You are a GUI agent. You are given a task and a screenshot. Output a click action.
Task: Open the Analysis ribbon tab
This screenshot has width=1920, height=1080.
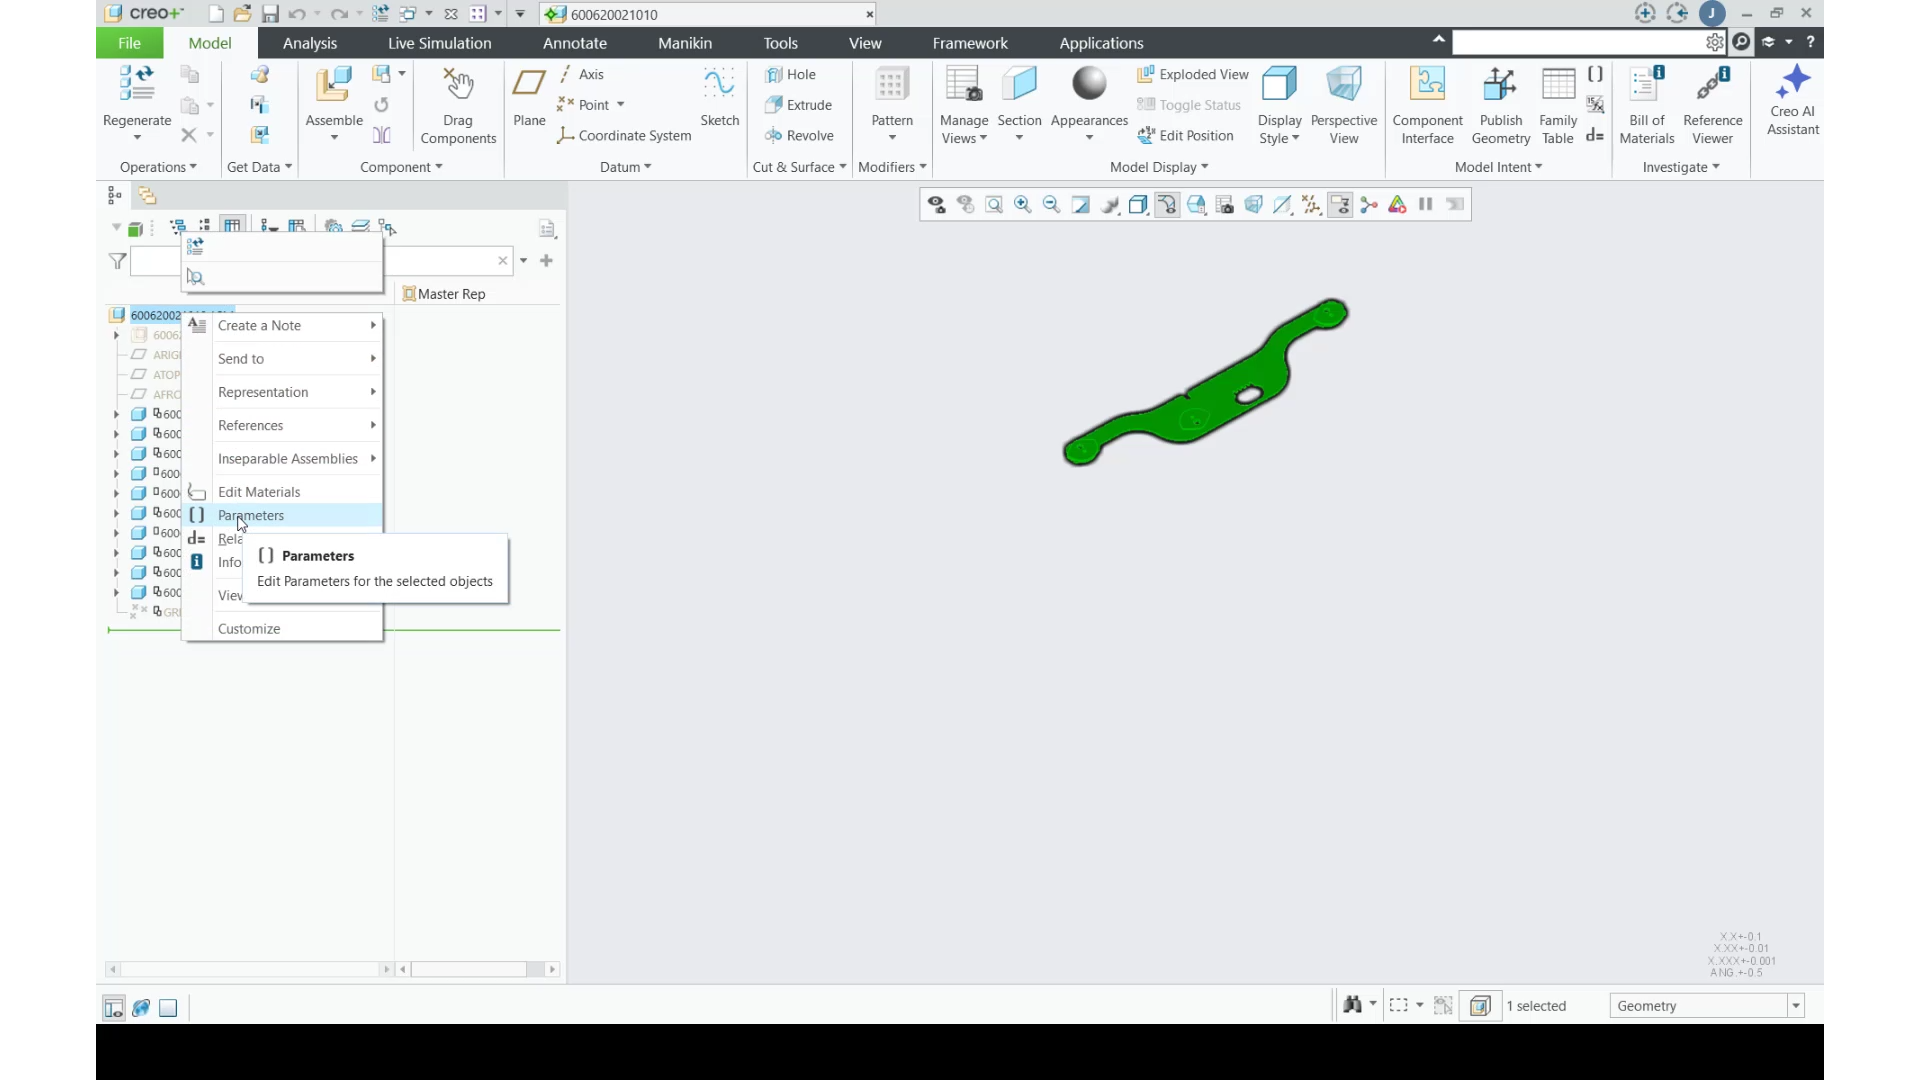click(310, 43)
